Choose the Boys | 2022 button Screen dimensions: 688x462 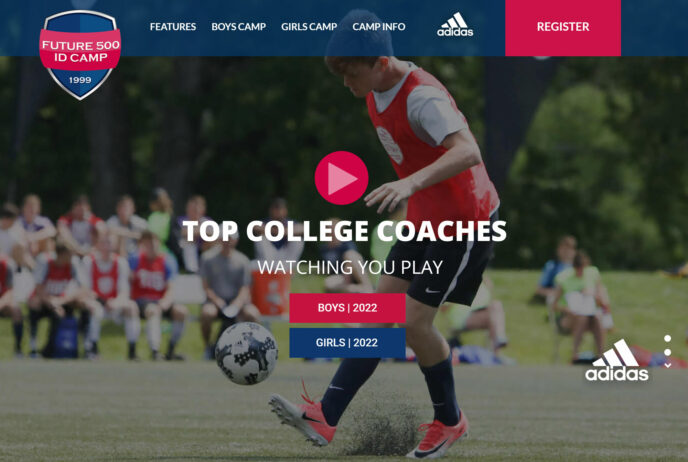tap(348, 308)
